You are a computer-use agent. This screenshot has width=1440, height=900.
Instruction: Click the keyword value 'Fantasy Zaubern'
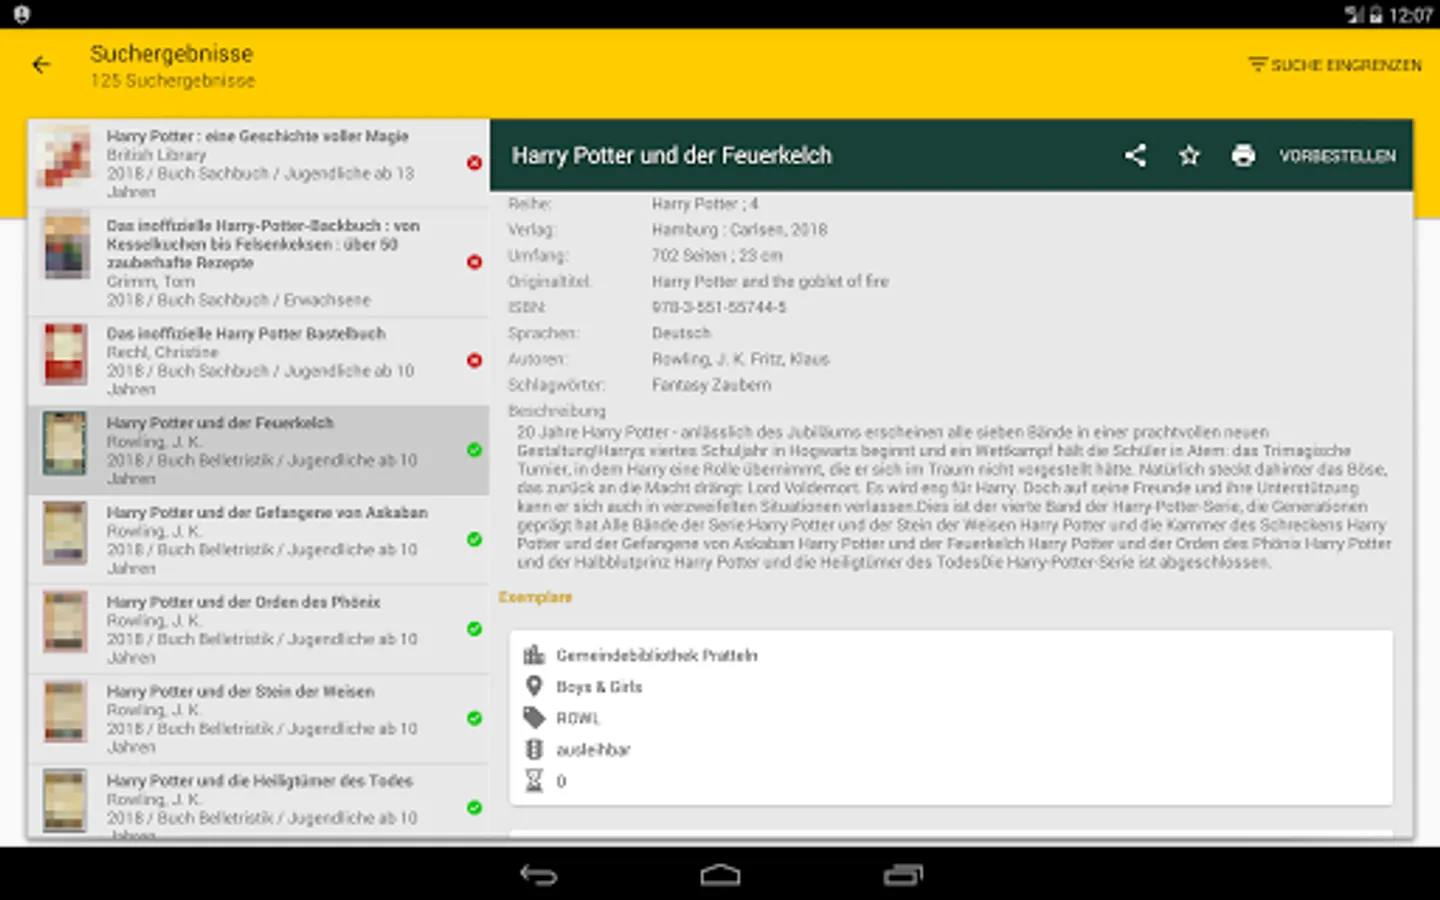point(711,385)
